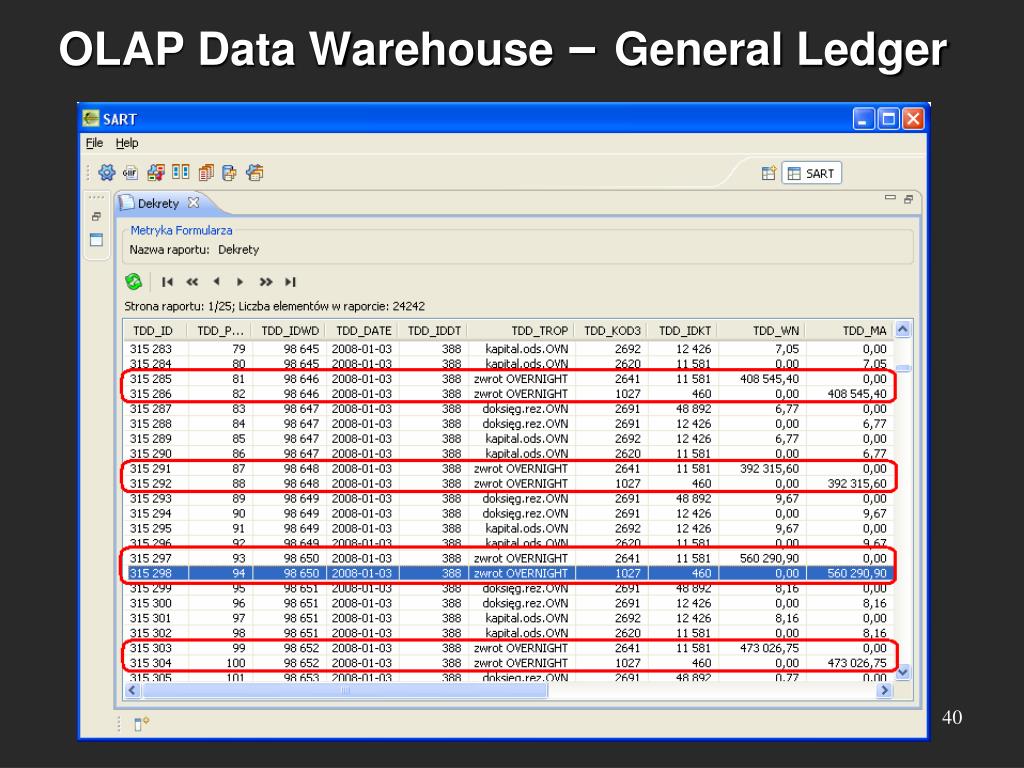1024x768 pixels.
Task: Click the GBF document toolbar icon
Action: tap(131, 172)
